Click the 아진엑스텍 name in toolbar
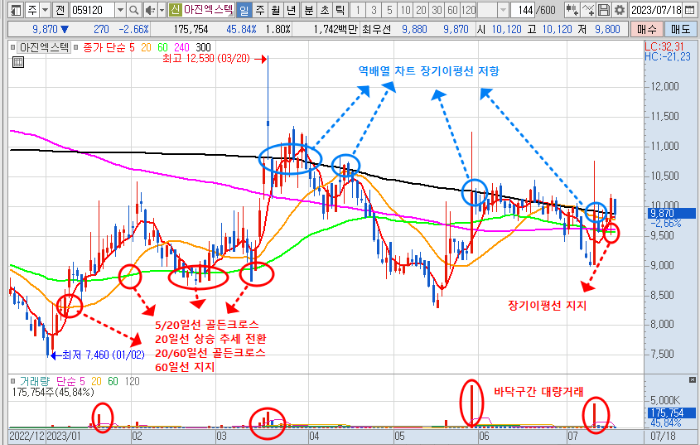 coord(208,10)
